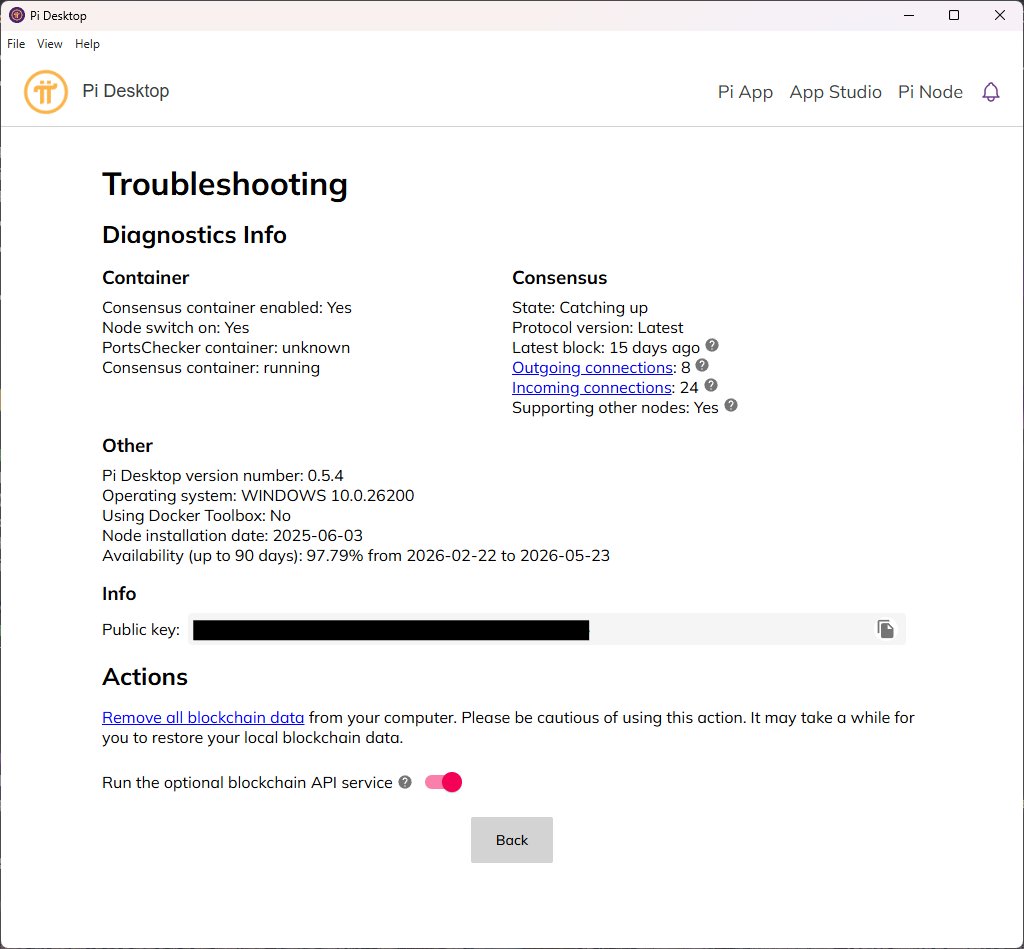
Task: Click the Pi Desktop orange logo icon
Action: click(46, 91)
